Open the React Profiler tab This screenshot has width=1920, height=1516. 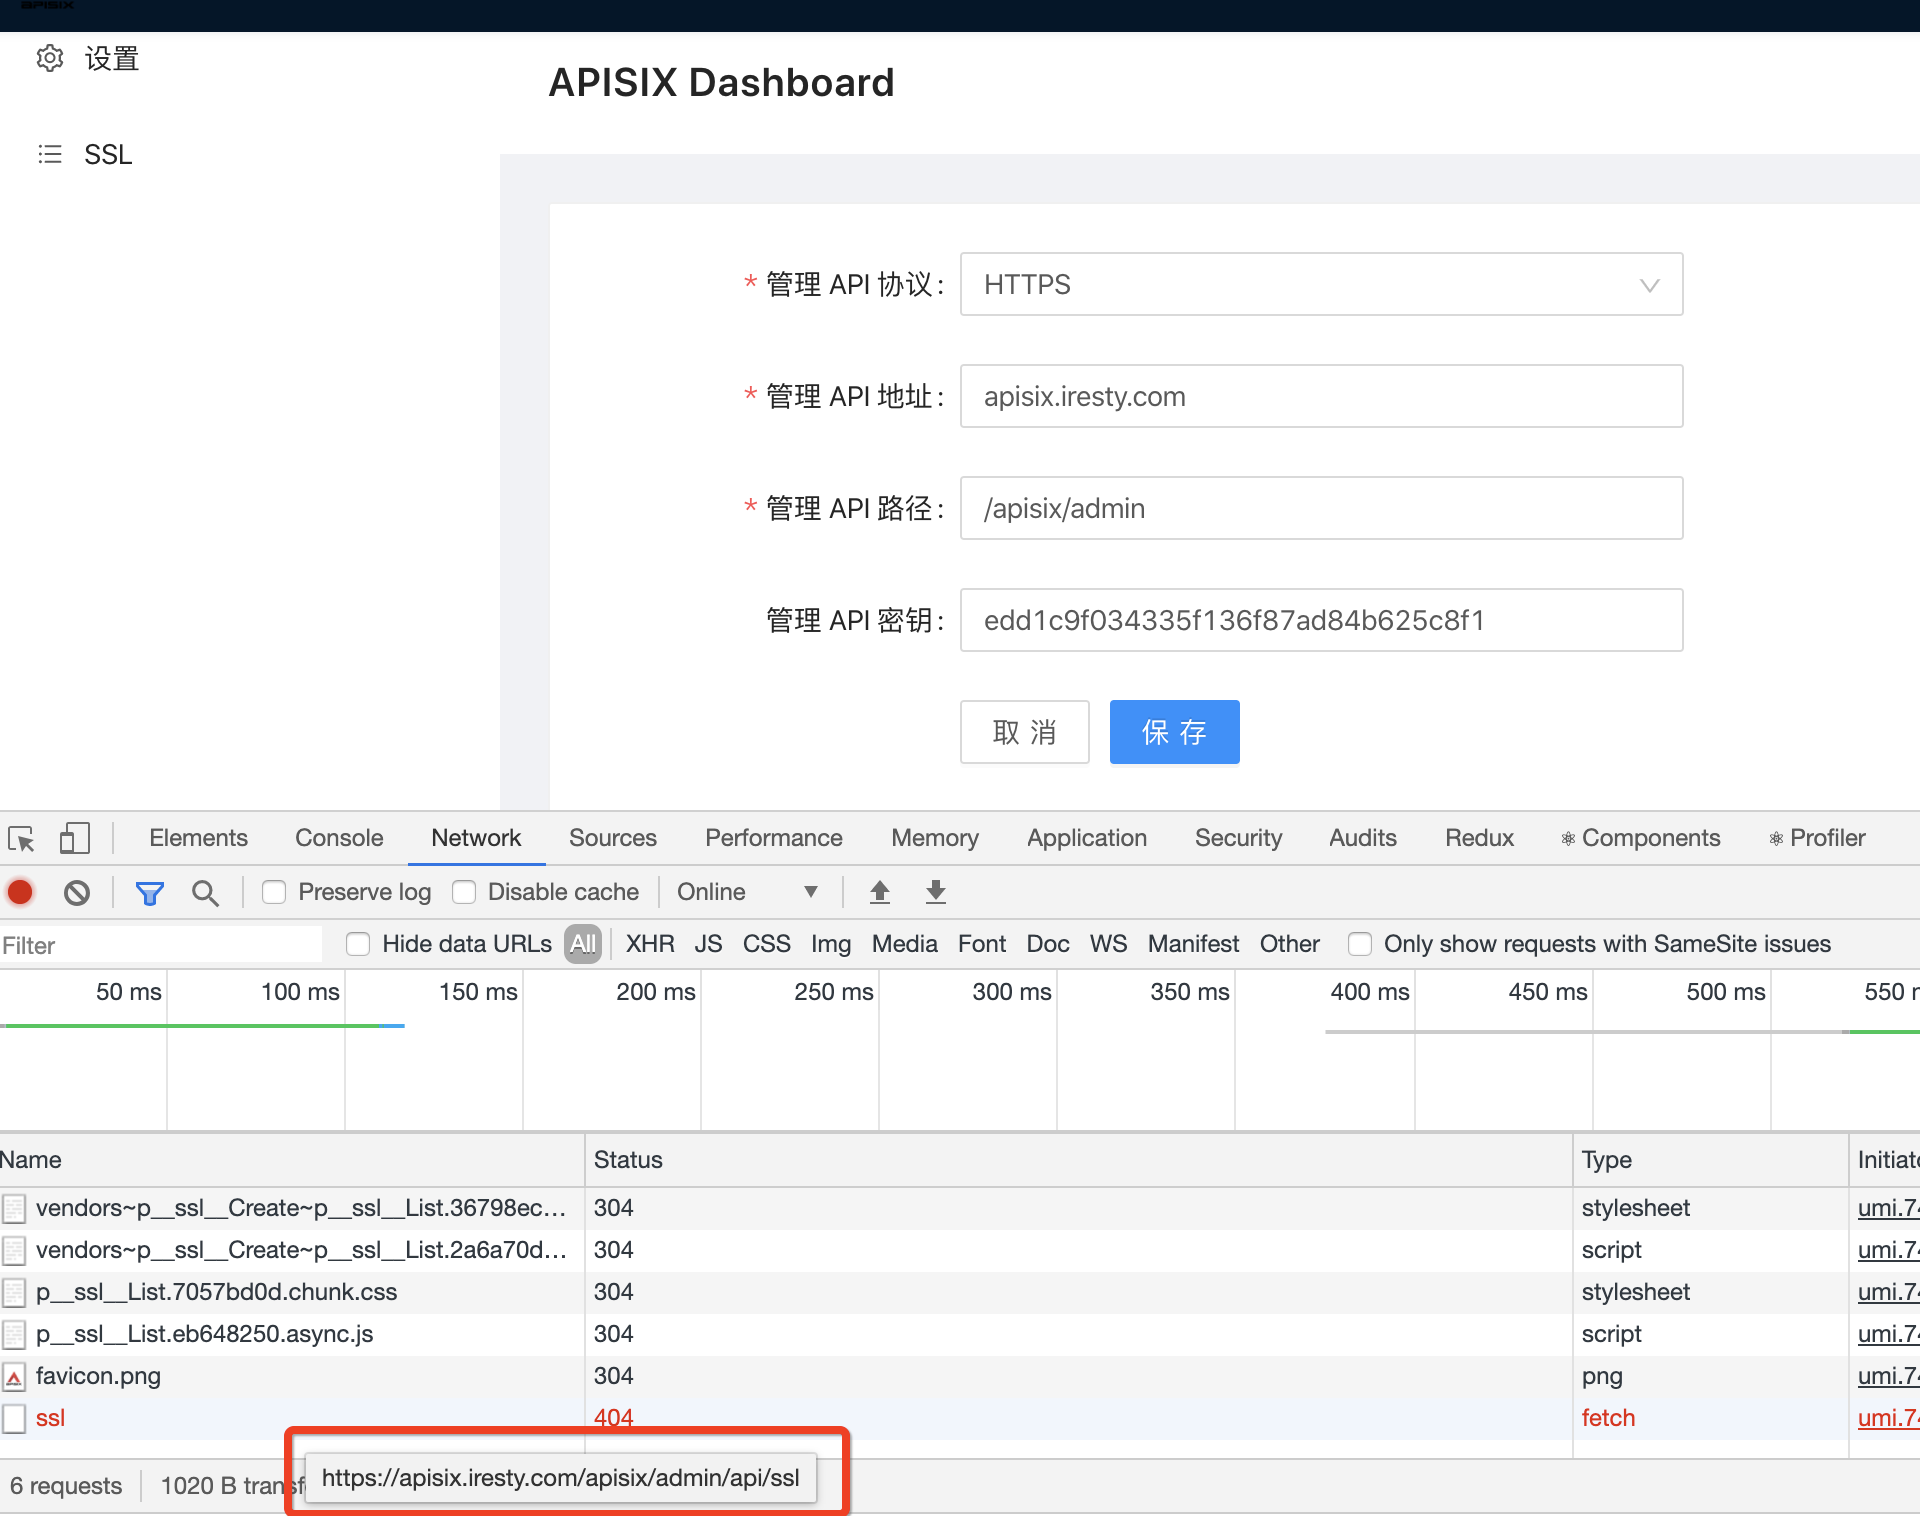point(1817,838)
